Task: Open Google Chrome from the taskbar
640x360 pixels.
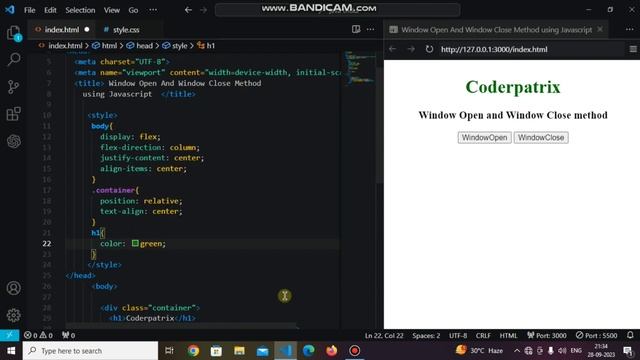Action: (193, 351)
